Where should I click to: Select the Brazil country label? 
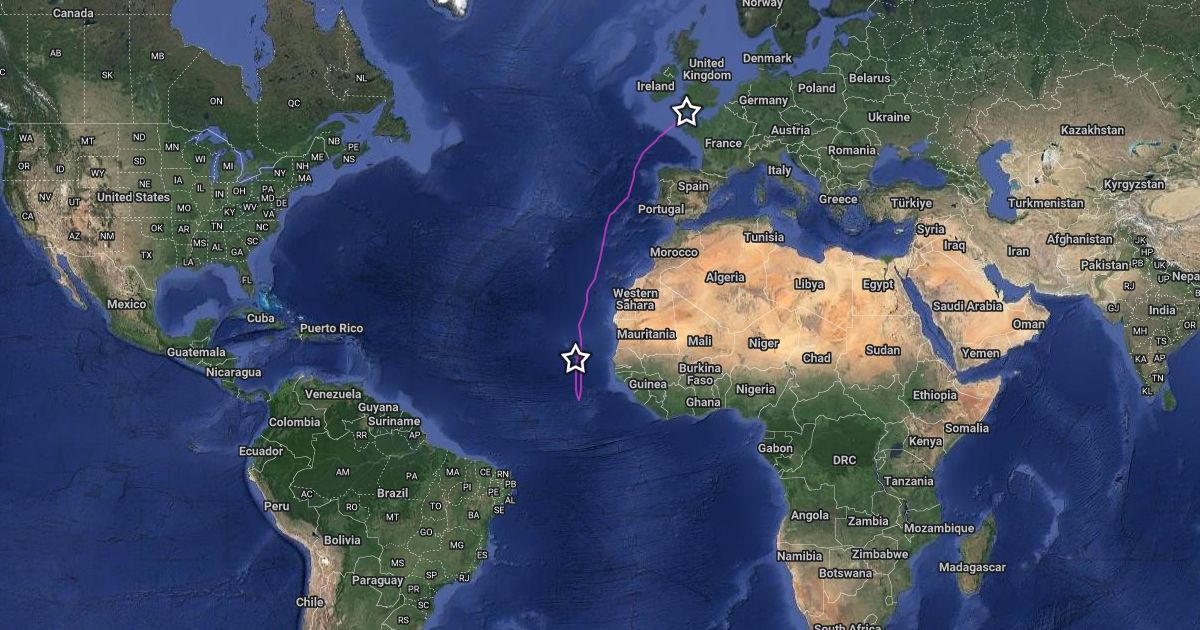pos(393,493)
